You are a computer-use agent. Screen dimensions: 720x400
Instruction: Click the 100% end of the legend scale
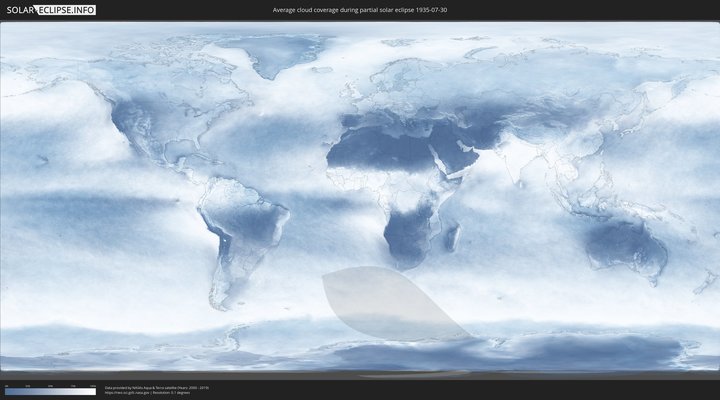93,392
